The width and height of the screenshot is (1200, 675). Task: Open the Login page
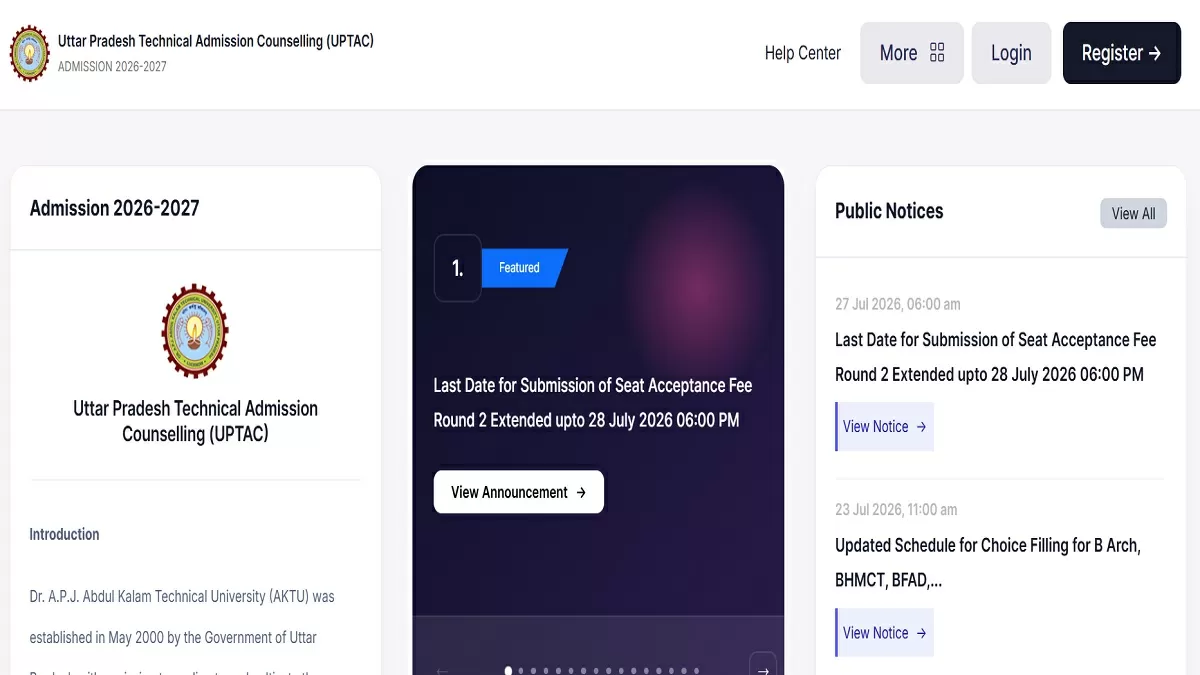[x=1011, y=53]
